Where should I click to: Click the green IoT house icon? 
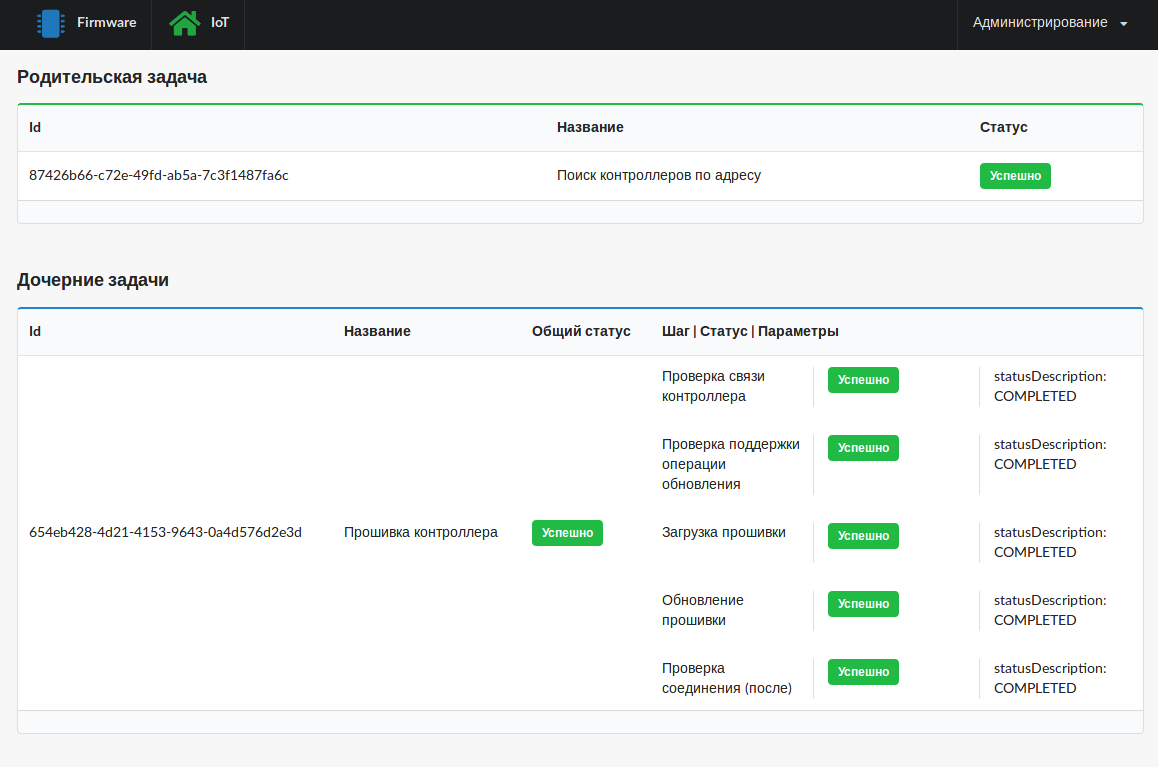click(x=184, y=23)
